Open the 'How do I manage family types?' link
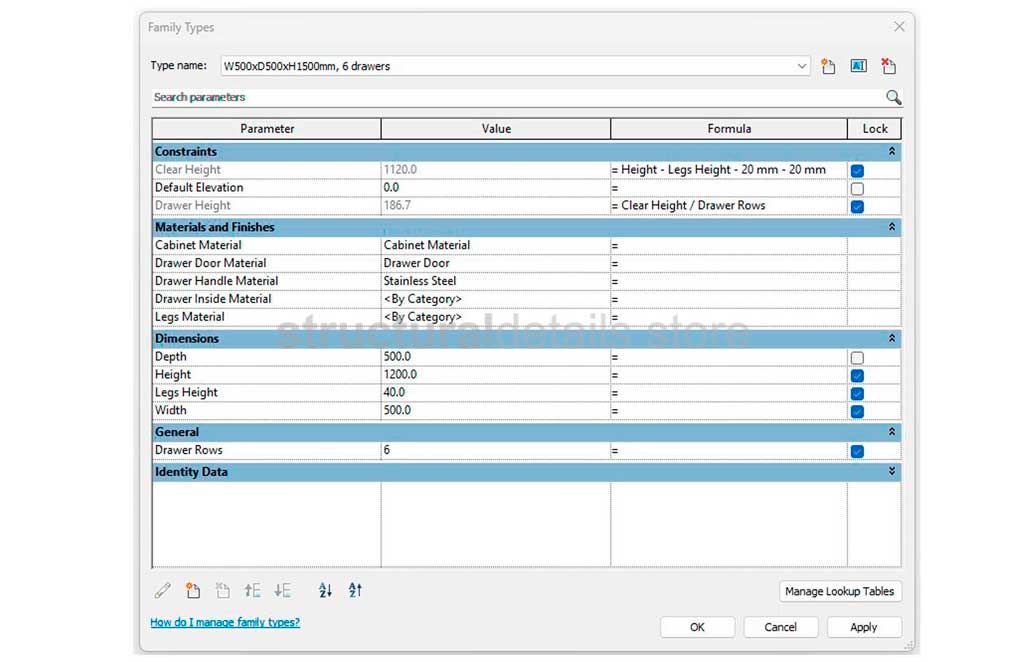 coord(225,622)
